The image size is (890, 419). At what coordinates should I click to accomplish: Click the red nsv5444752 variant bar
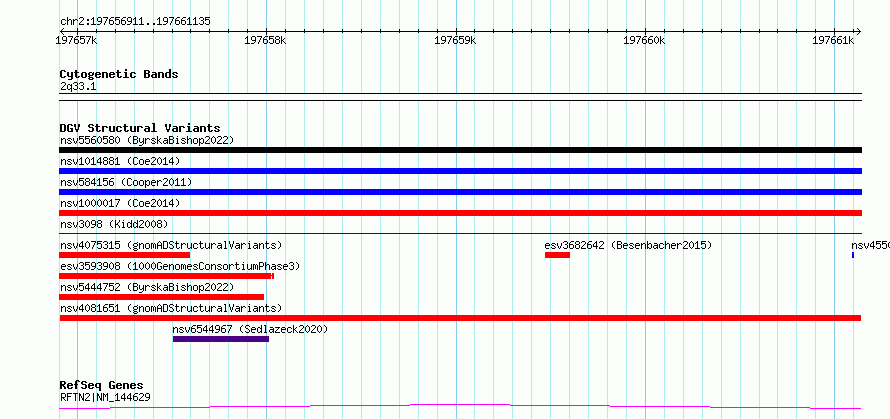[162, 297]
